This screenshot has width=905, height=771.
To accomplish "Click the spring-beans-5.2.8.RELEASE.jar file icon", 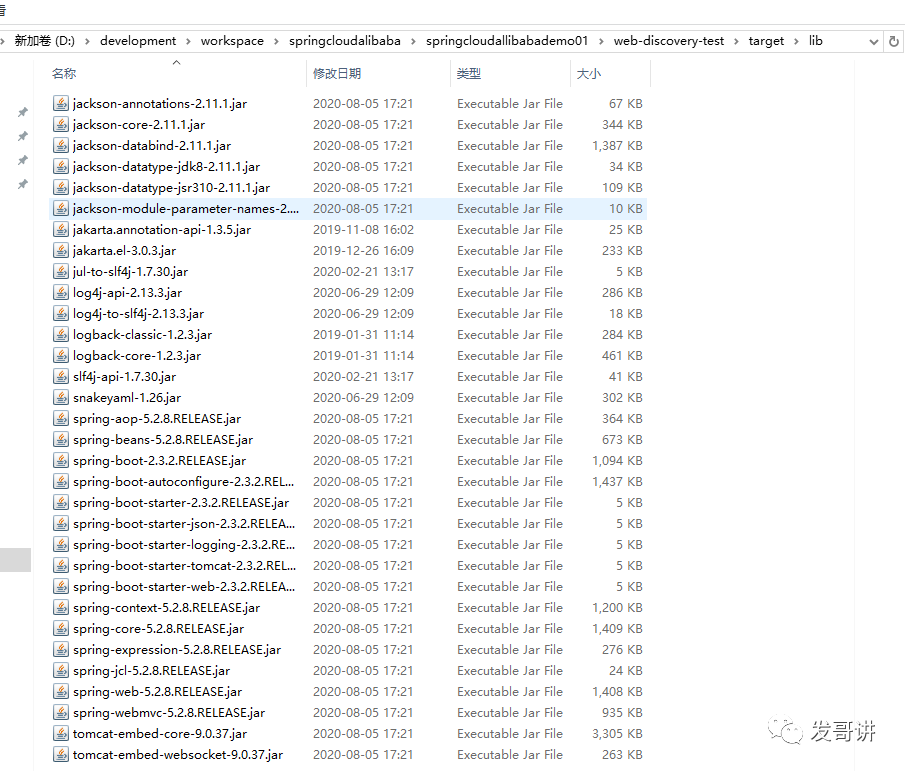I will (61, 440).
